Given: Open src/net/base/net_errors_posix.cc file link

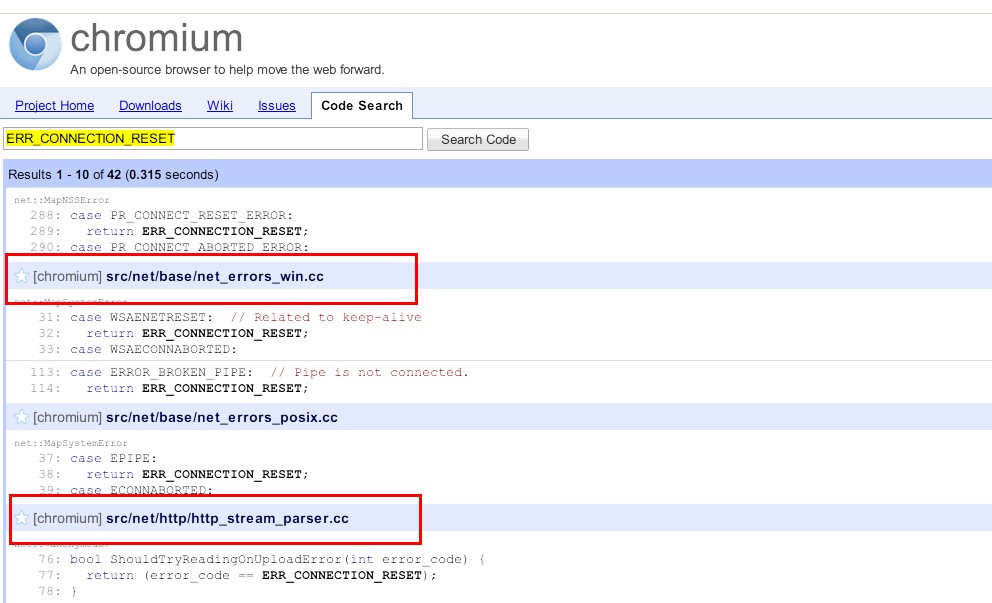Looking at the screenshot, I should tap(221, 417).
